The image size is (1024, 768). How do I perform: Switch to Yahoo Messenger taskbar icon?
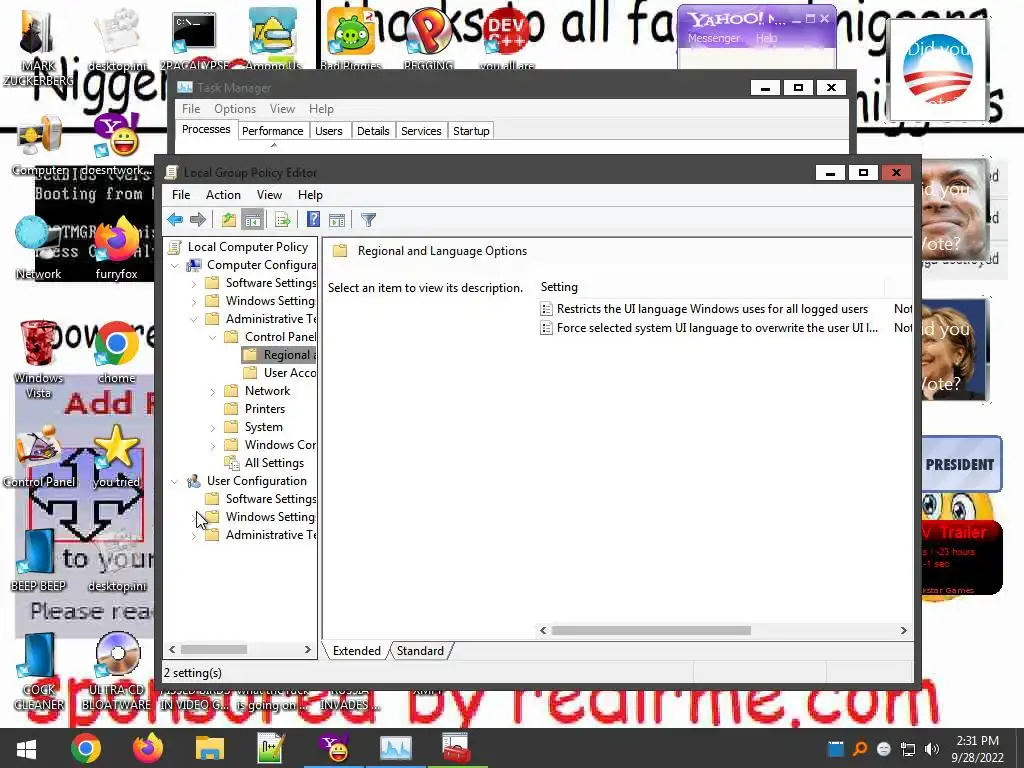click(x=334, y=748)
